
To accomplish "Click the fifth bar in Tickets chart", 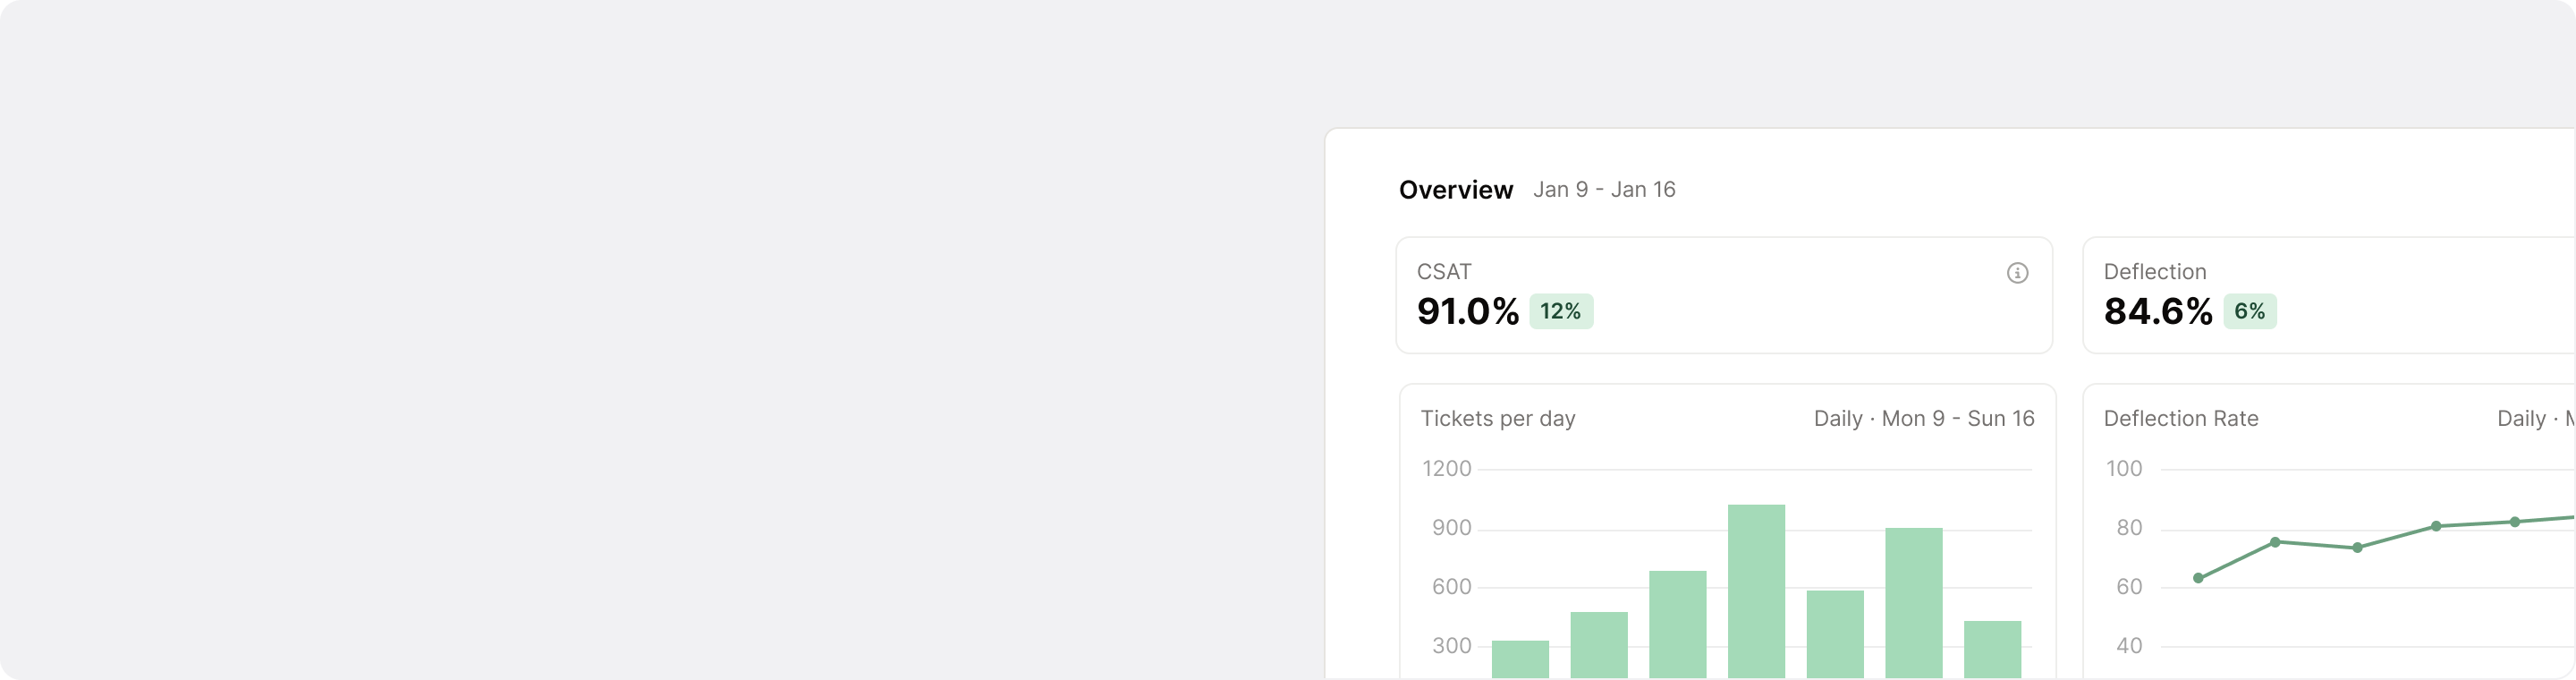I will tap(1835, 634).
